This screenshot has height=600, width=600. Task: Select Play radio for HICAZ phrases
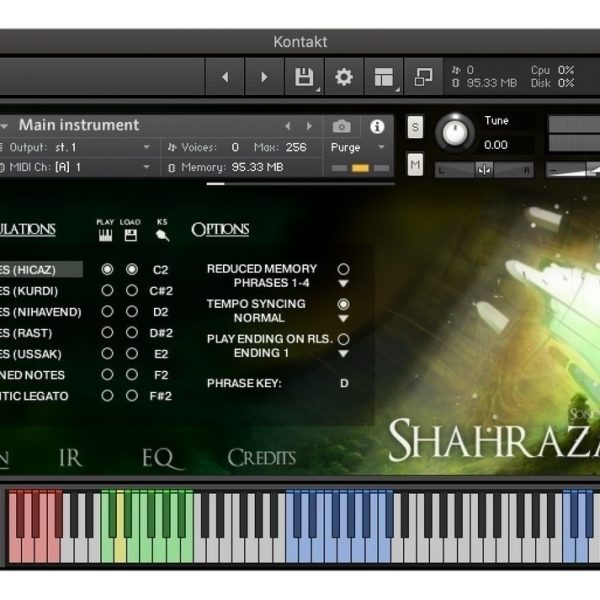[107, 269]
